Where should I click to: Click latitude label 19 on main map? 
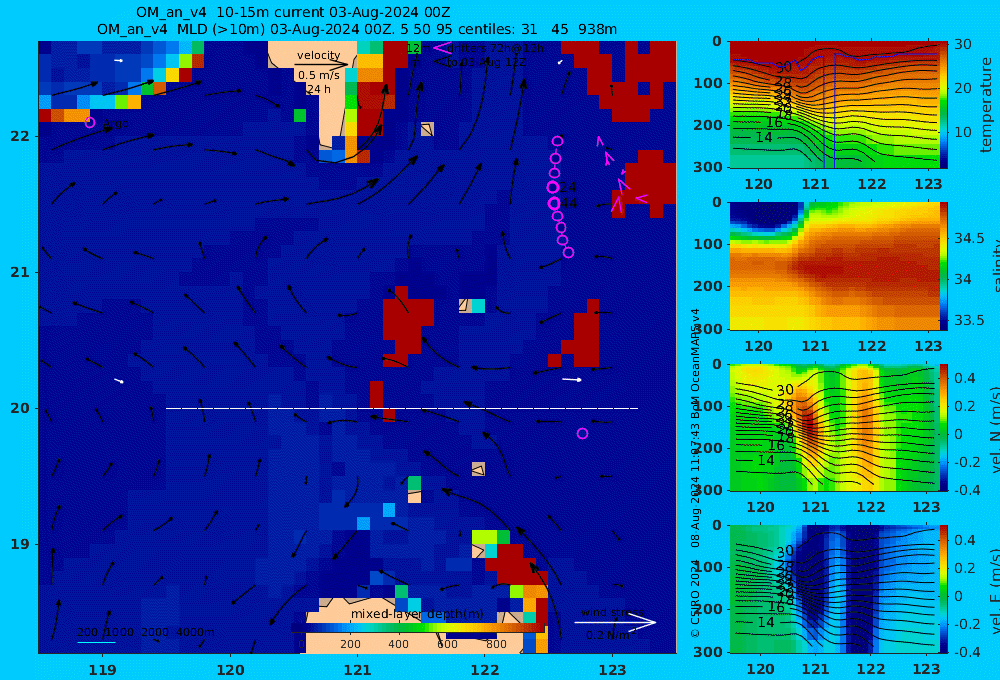click(x=20, y=544)
